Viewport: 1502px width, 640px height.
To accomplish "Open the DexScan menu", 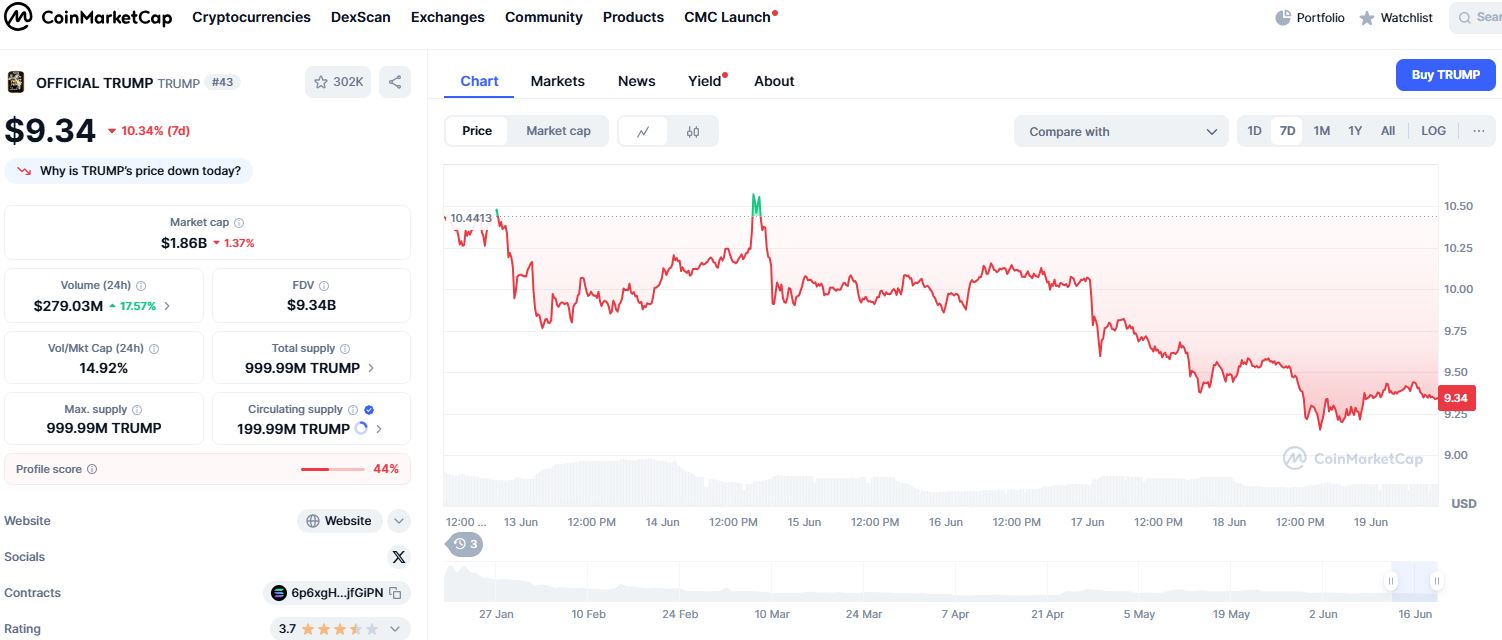I will (361, 17).
